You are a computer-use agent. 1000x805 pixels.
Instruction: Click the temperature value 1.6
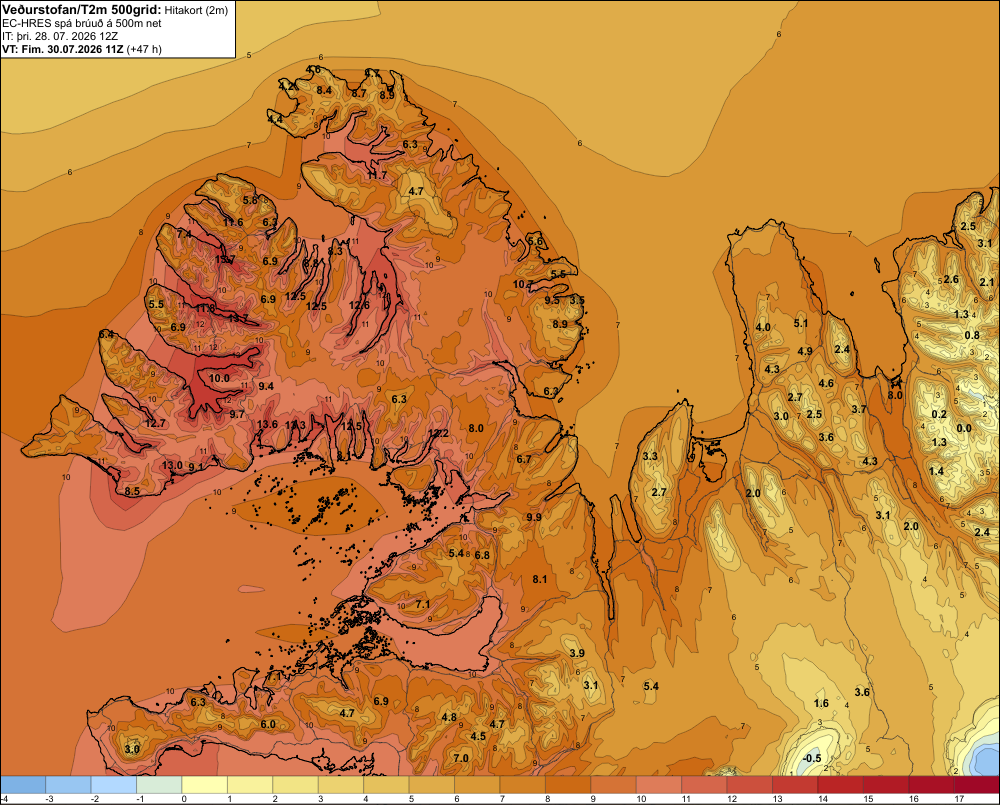pos(821,703)
